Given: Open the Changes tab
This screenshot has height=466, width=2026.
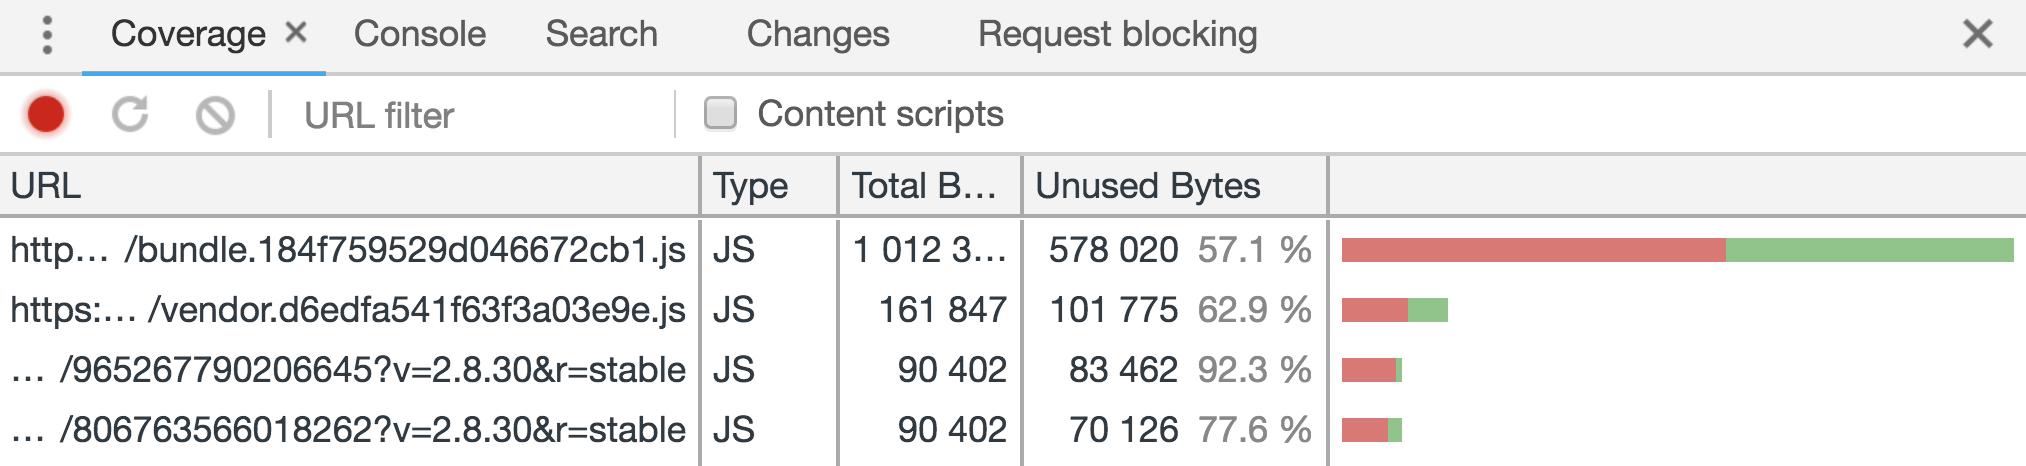Looking at the screenshot, I should (817, 35).
